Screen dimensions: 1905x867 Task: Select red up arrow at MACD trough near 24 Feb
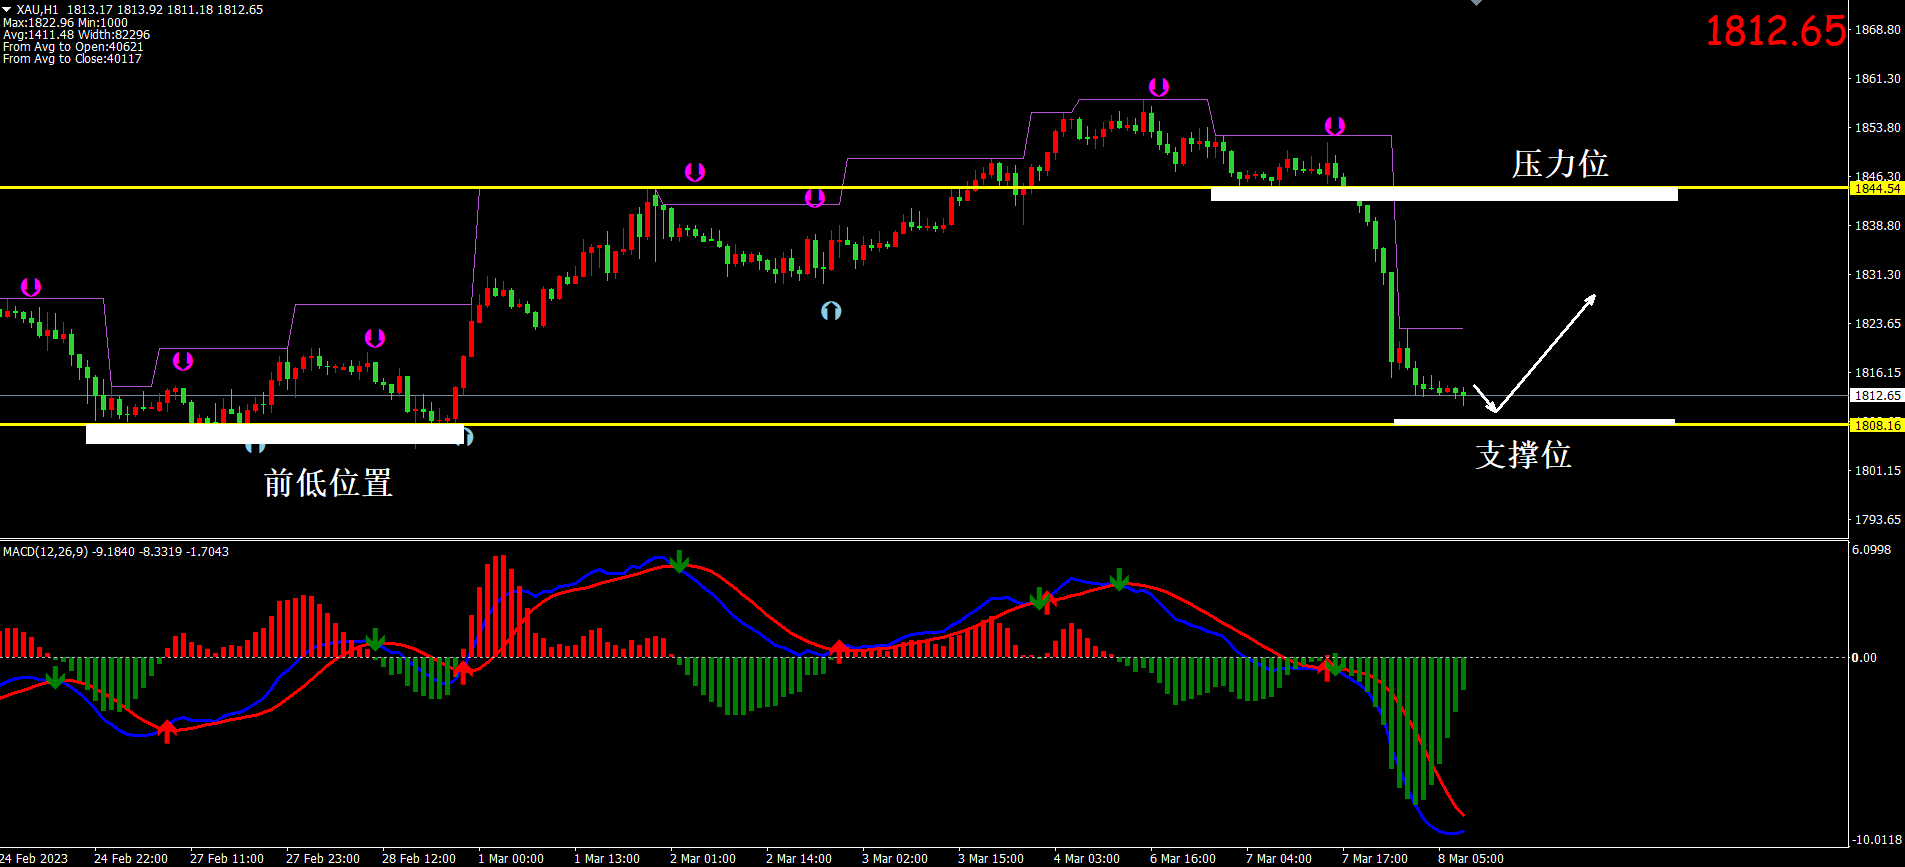point(167,731)
